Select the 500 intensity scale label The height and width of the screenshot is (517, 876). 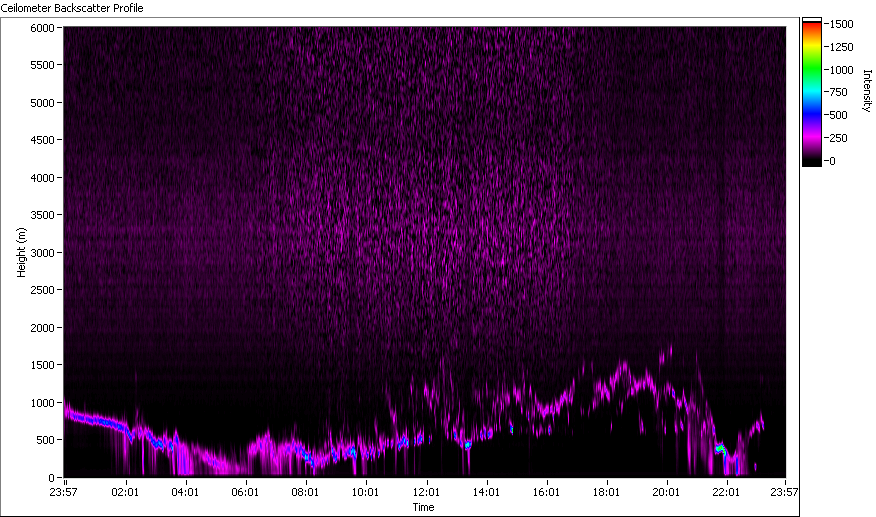pos(839,115)
